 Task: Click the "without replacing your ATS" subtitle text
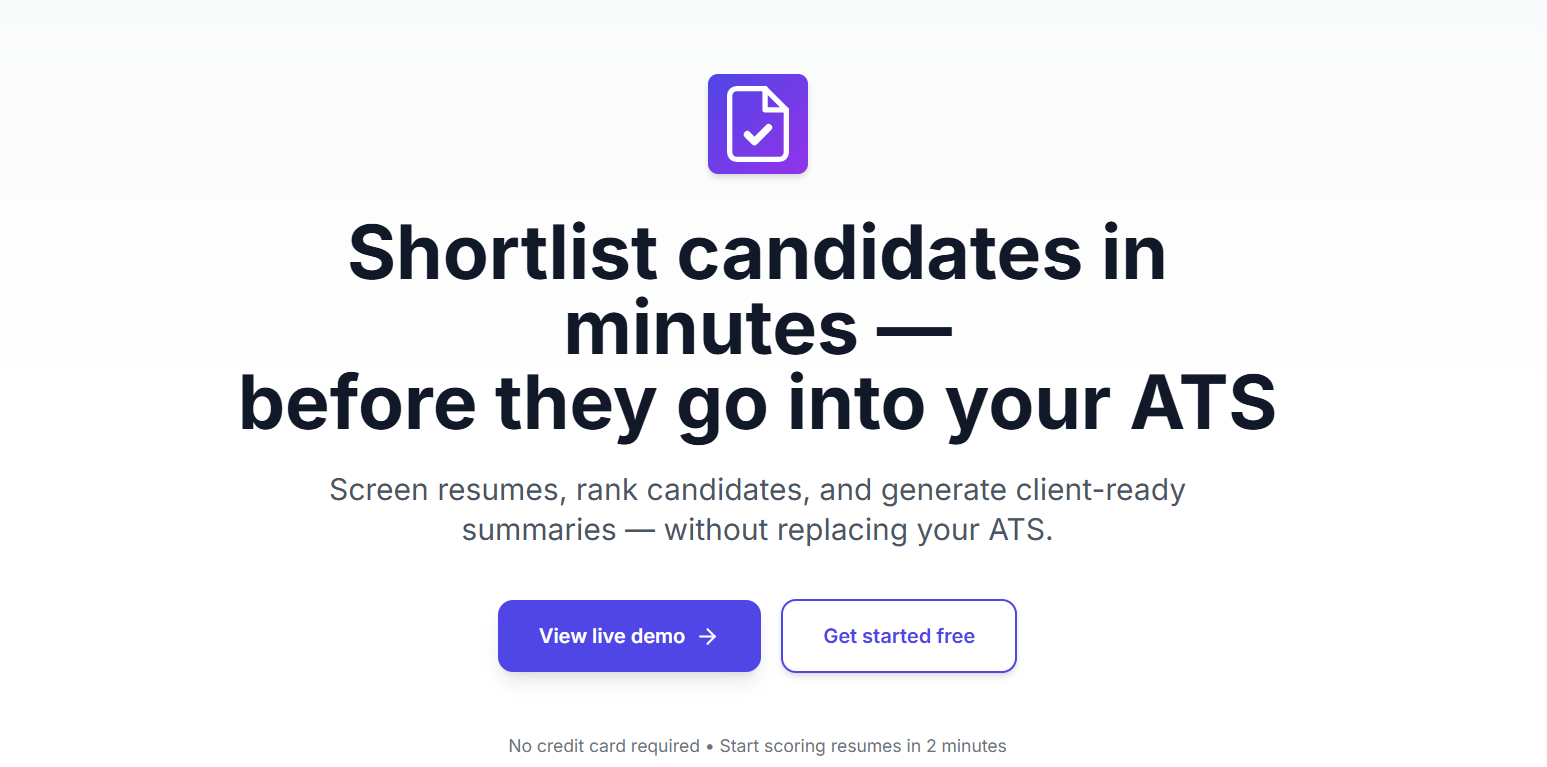[x=858, y=529]
